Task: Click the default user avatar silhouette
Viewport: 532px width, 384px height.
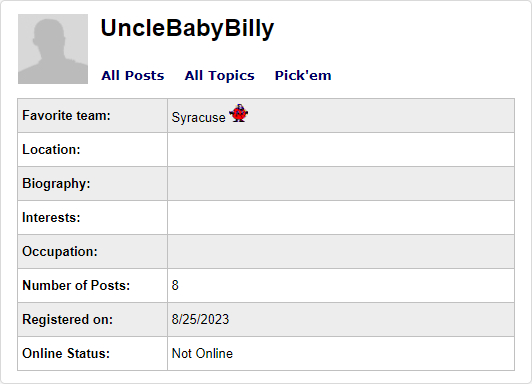Action: [x=53, y=49]
